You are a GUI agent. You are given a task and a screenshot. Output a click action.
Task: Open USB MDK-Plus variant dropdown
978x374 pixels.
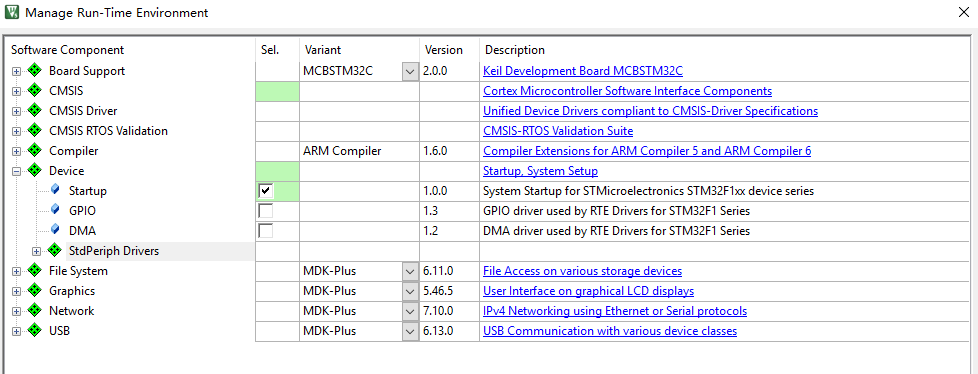tap(410, 331)
